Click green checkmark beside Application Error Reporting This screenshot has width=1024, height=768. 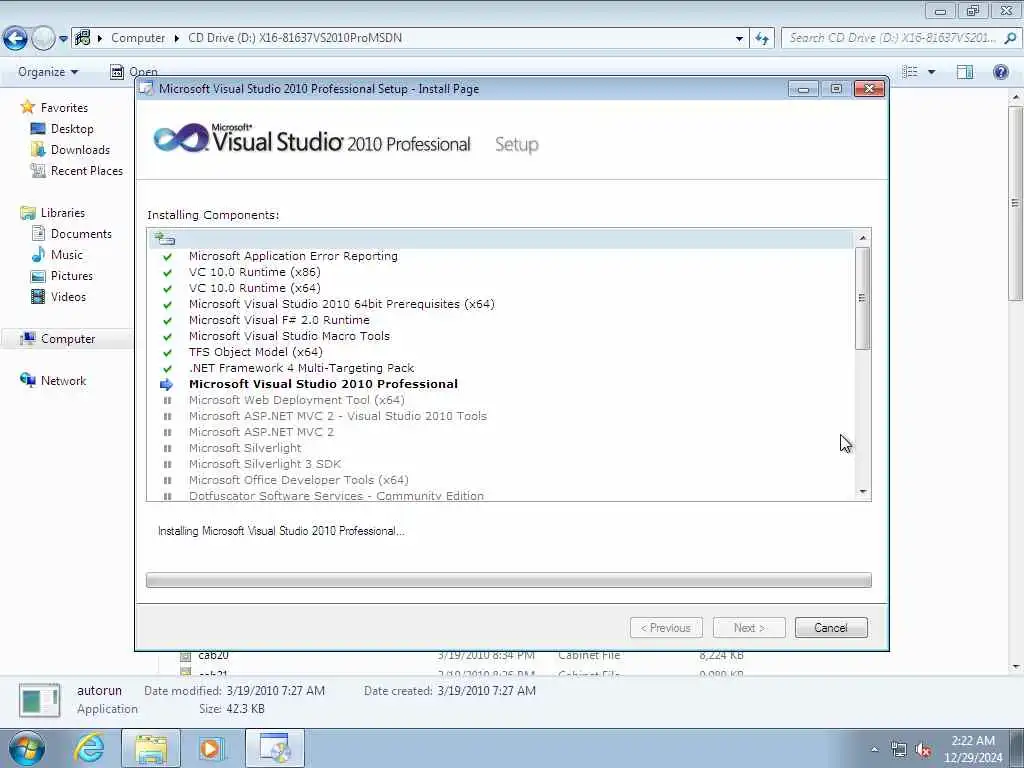tap(167, 257)
